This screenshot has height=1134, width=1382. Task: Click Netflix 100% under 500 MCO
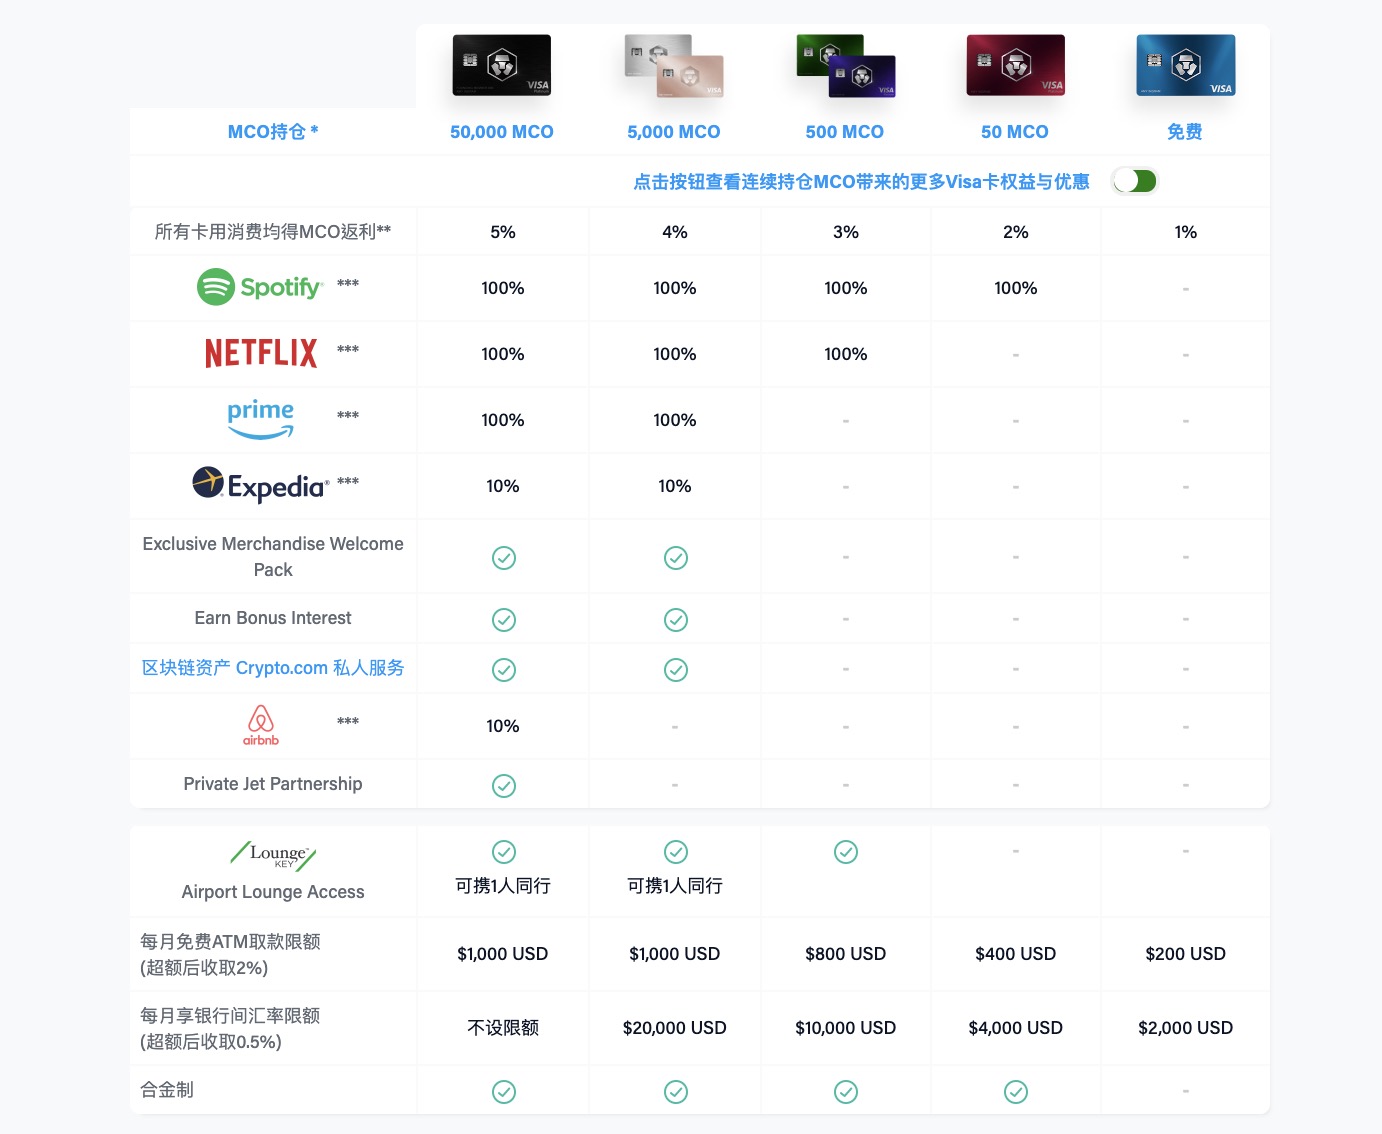pyautogui.click(x=846, y=354)
